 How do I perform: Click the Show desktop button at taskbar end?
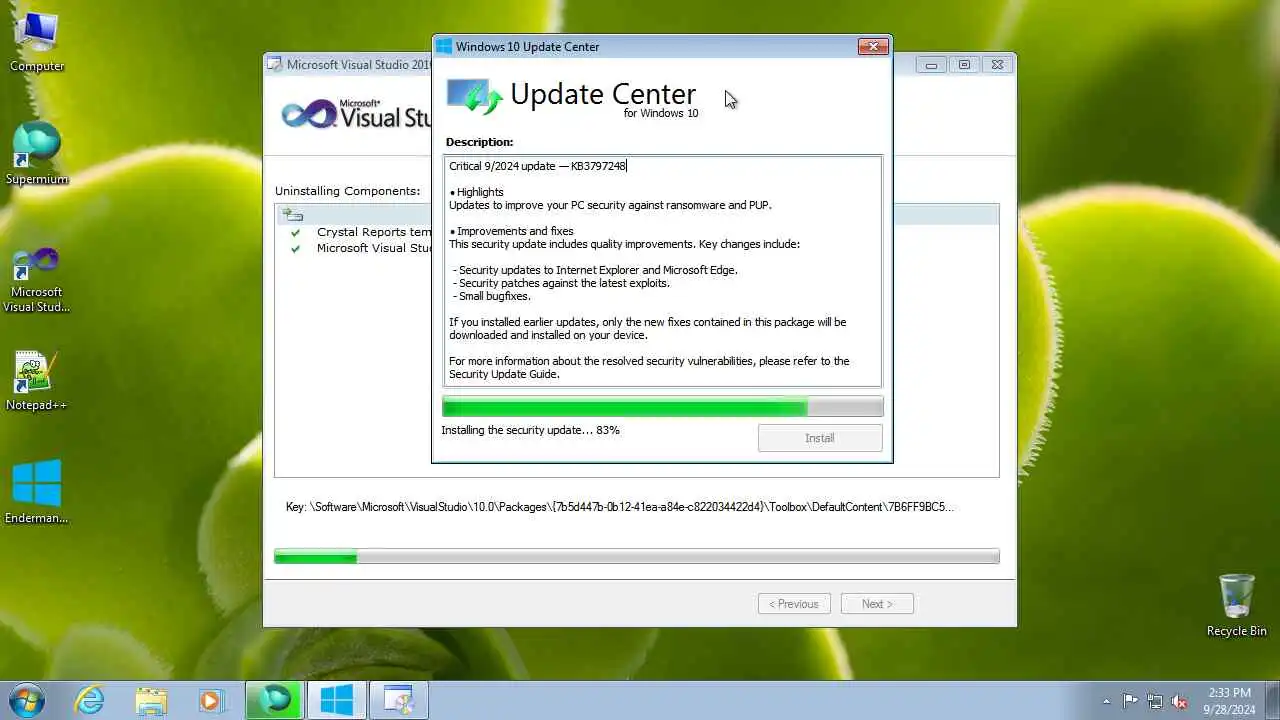pyautogui.click(x=1273, y=701)
